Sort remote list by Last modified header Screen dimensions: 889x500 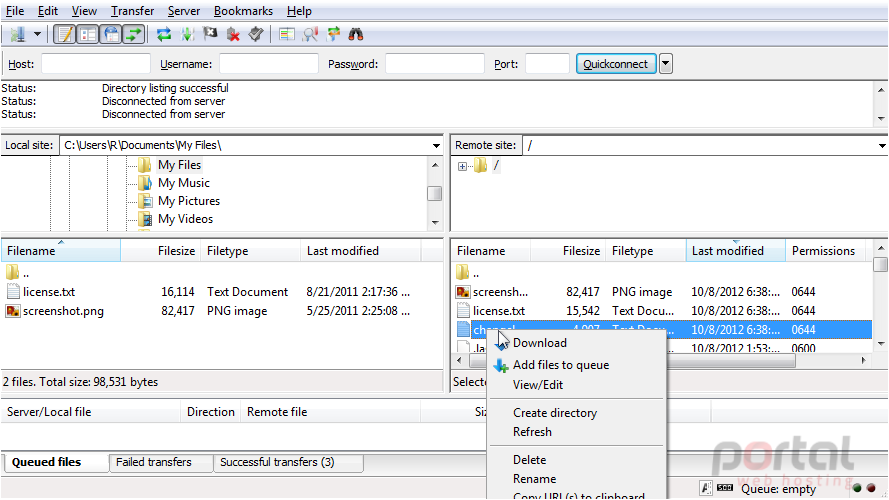(x=735, y=251)
